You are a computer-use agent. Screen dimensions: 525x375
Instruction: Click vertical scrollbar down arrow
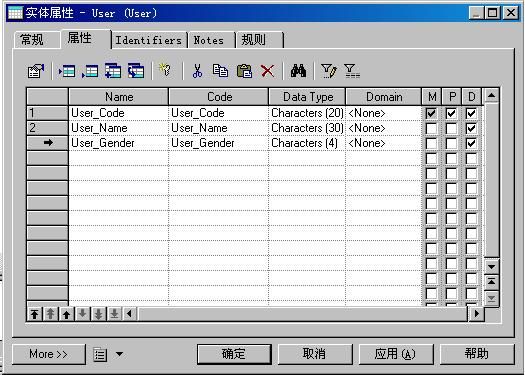[x=492, y=267]
